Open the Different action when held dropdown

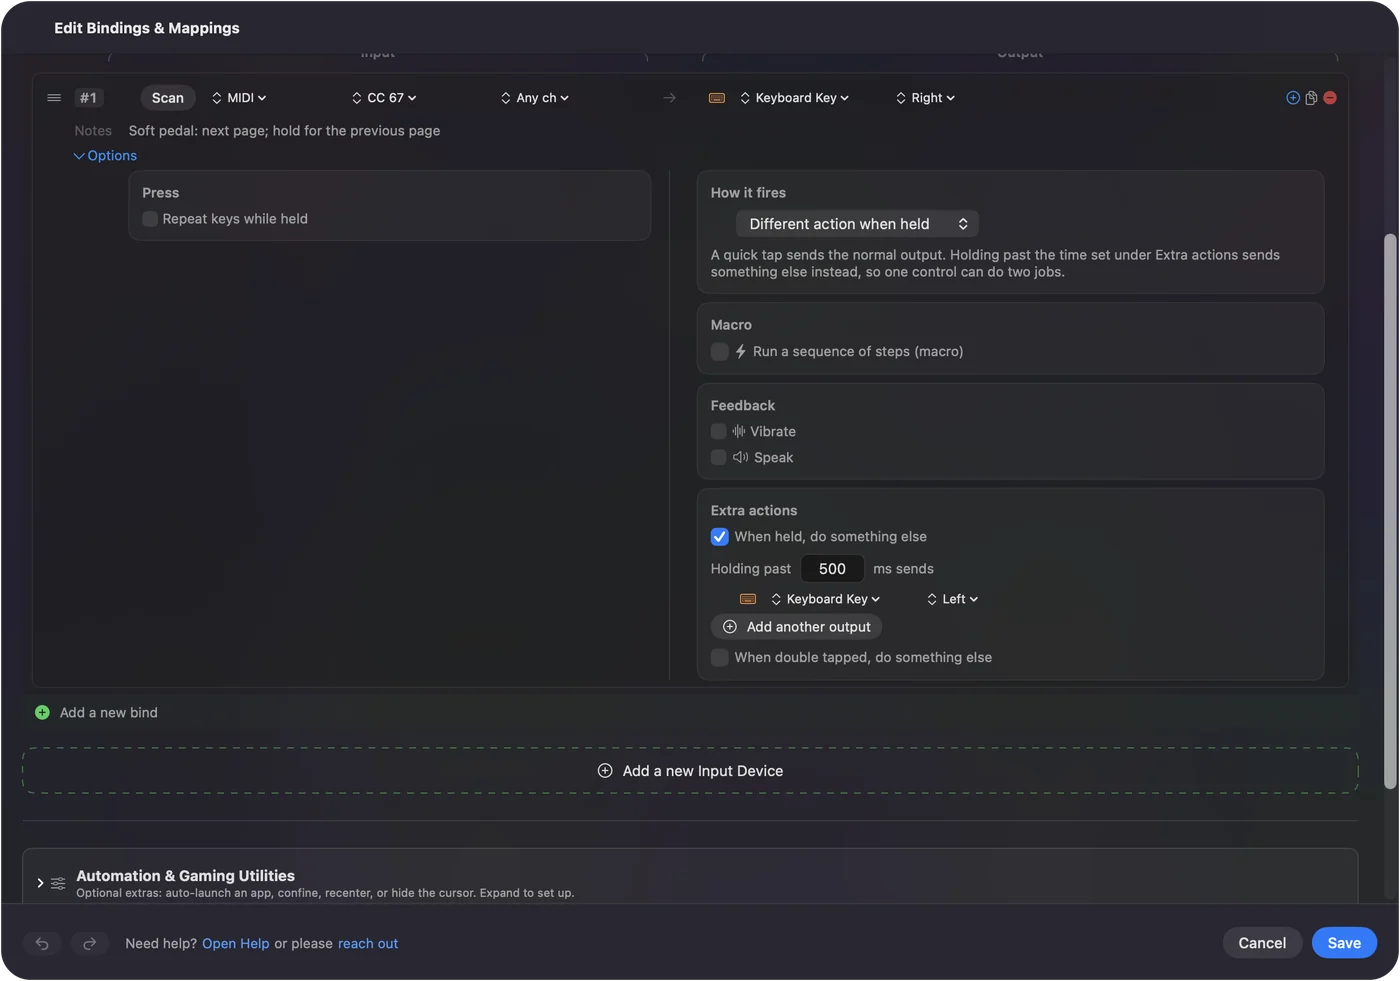click(857, 224)
